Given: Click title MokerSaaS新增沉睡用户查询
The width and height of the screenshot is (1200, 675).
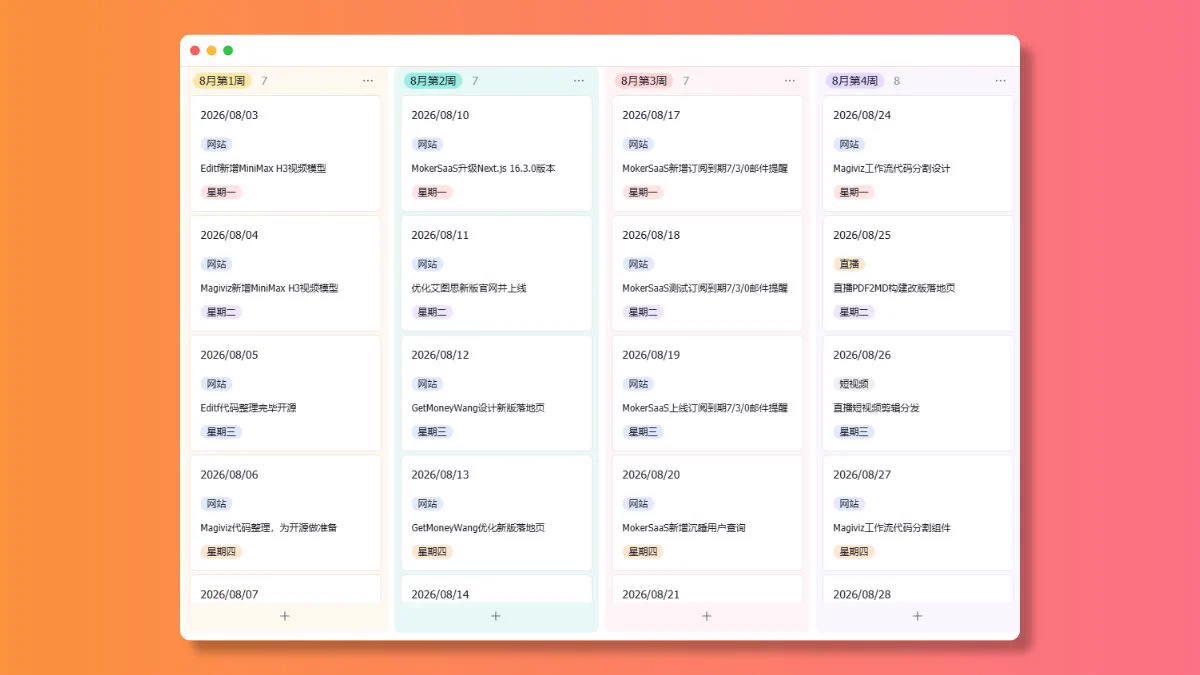Looking at the screenshot, I should 684,528.
